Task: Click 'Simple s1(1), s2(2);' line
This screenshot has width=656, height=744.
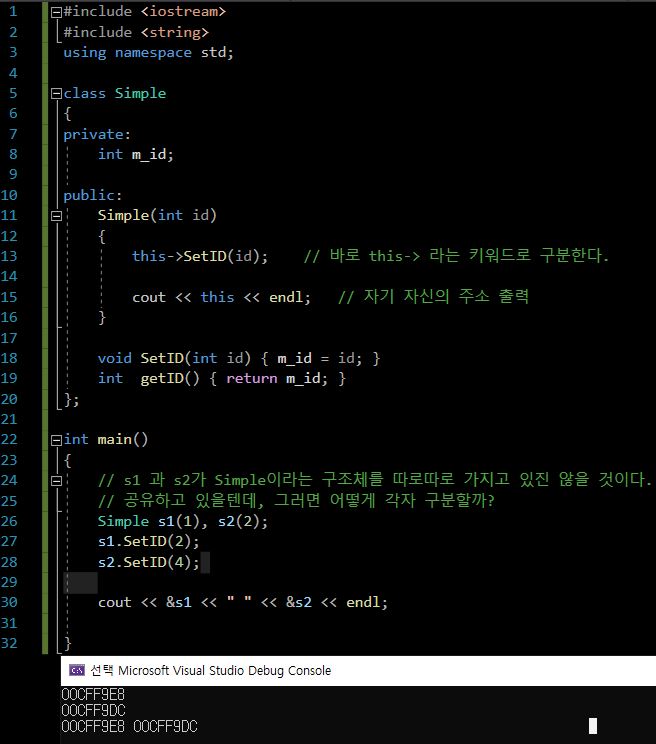Action: point(183,521)
